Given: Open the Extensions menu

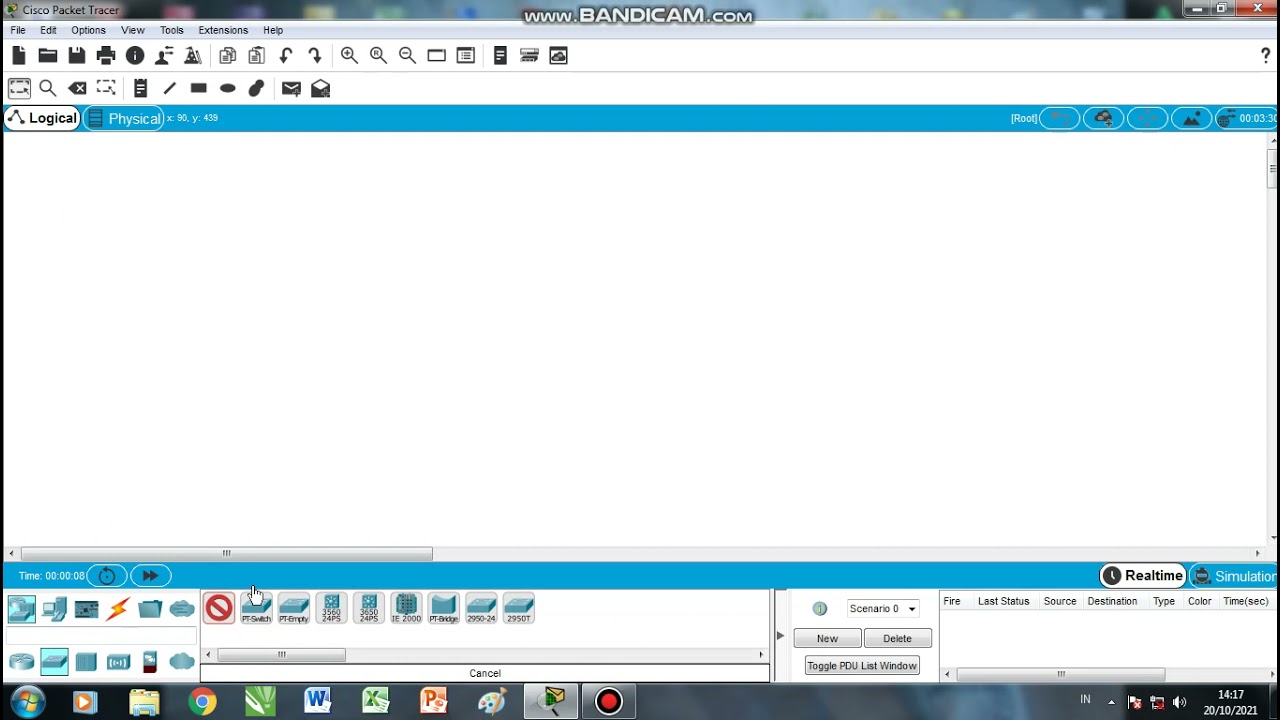Looking at the screenshot, I should pos(223,30).
